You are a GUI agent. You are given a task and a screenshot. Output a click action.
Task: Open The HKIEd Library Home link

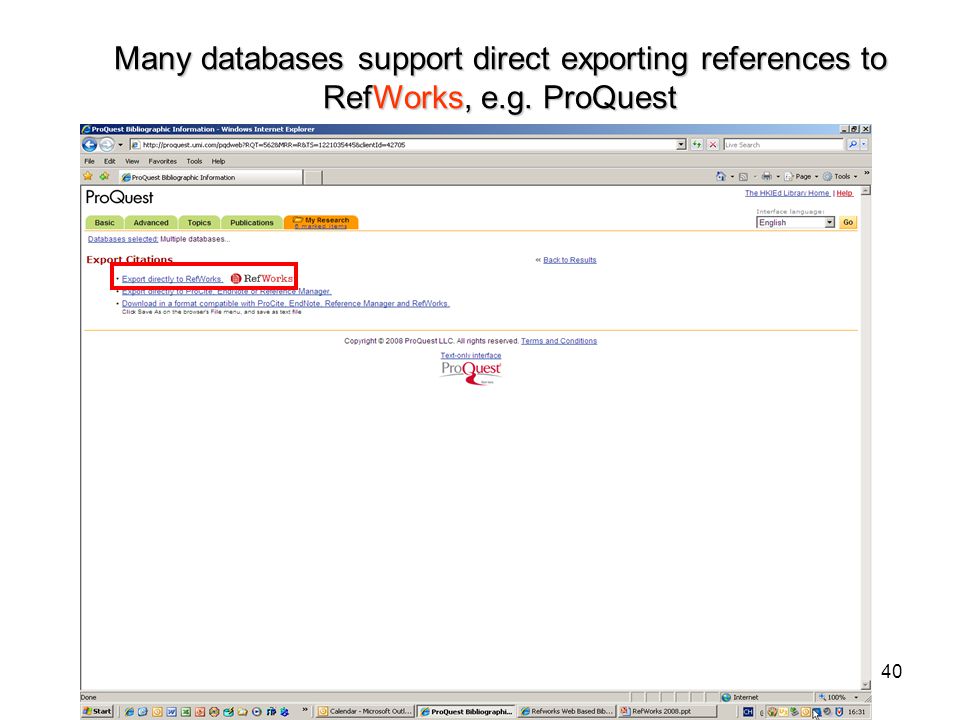[787, 193]
